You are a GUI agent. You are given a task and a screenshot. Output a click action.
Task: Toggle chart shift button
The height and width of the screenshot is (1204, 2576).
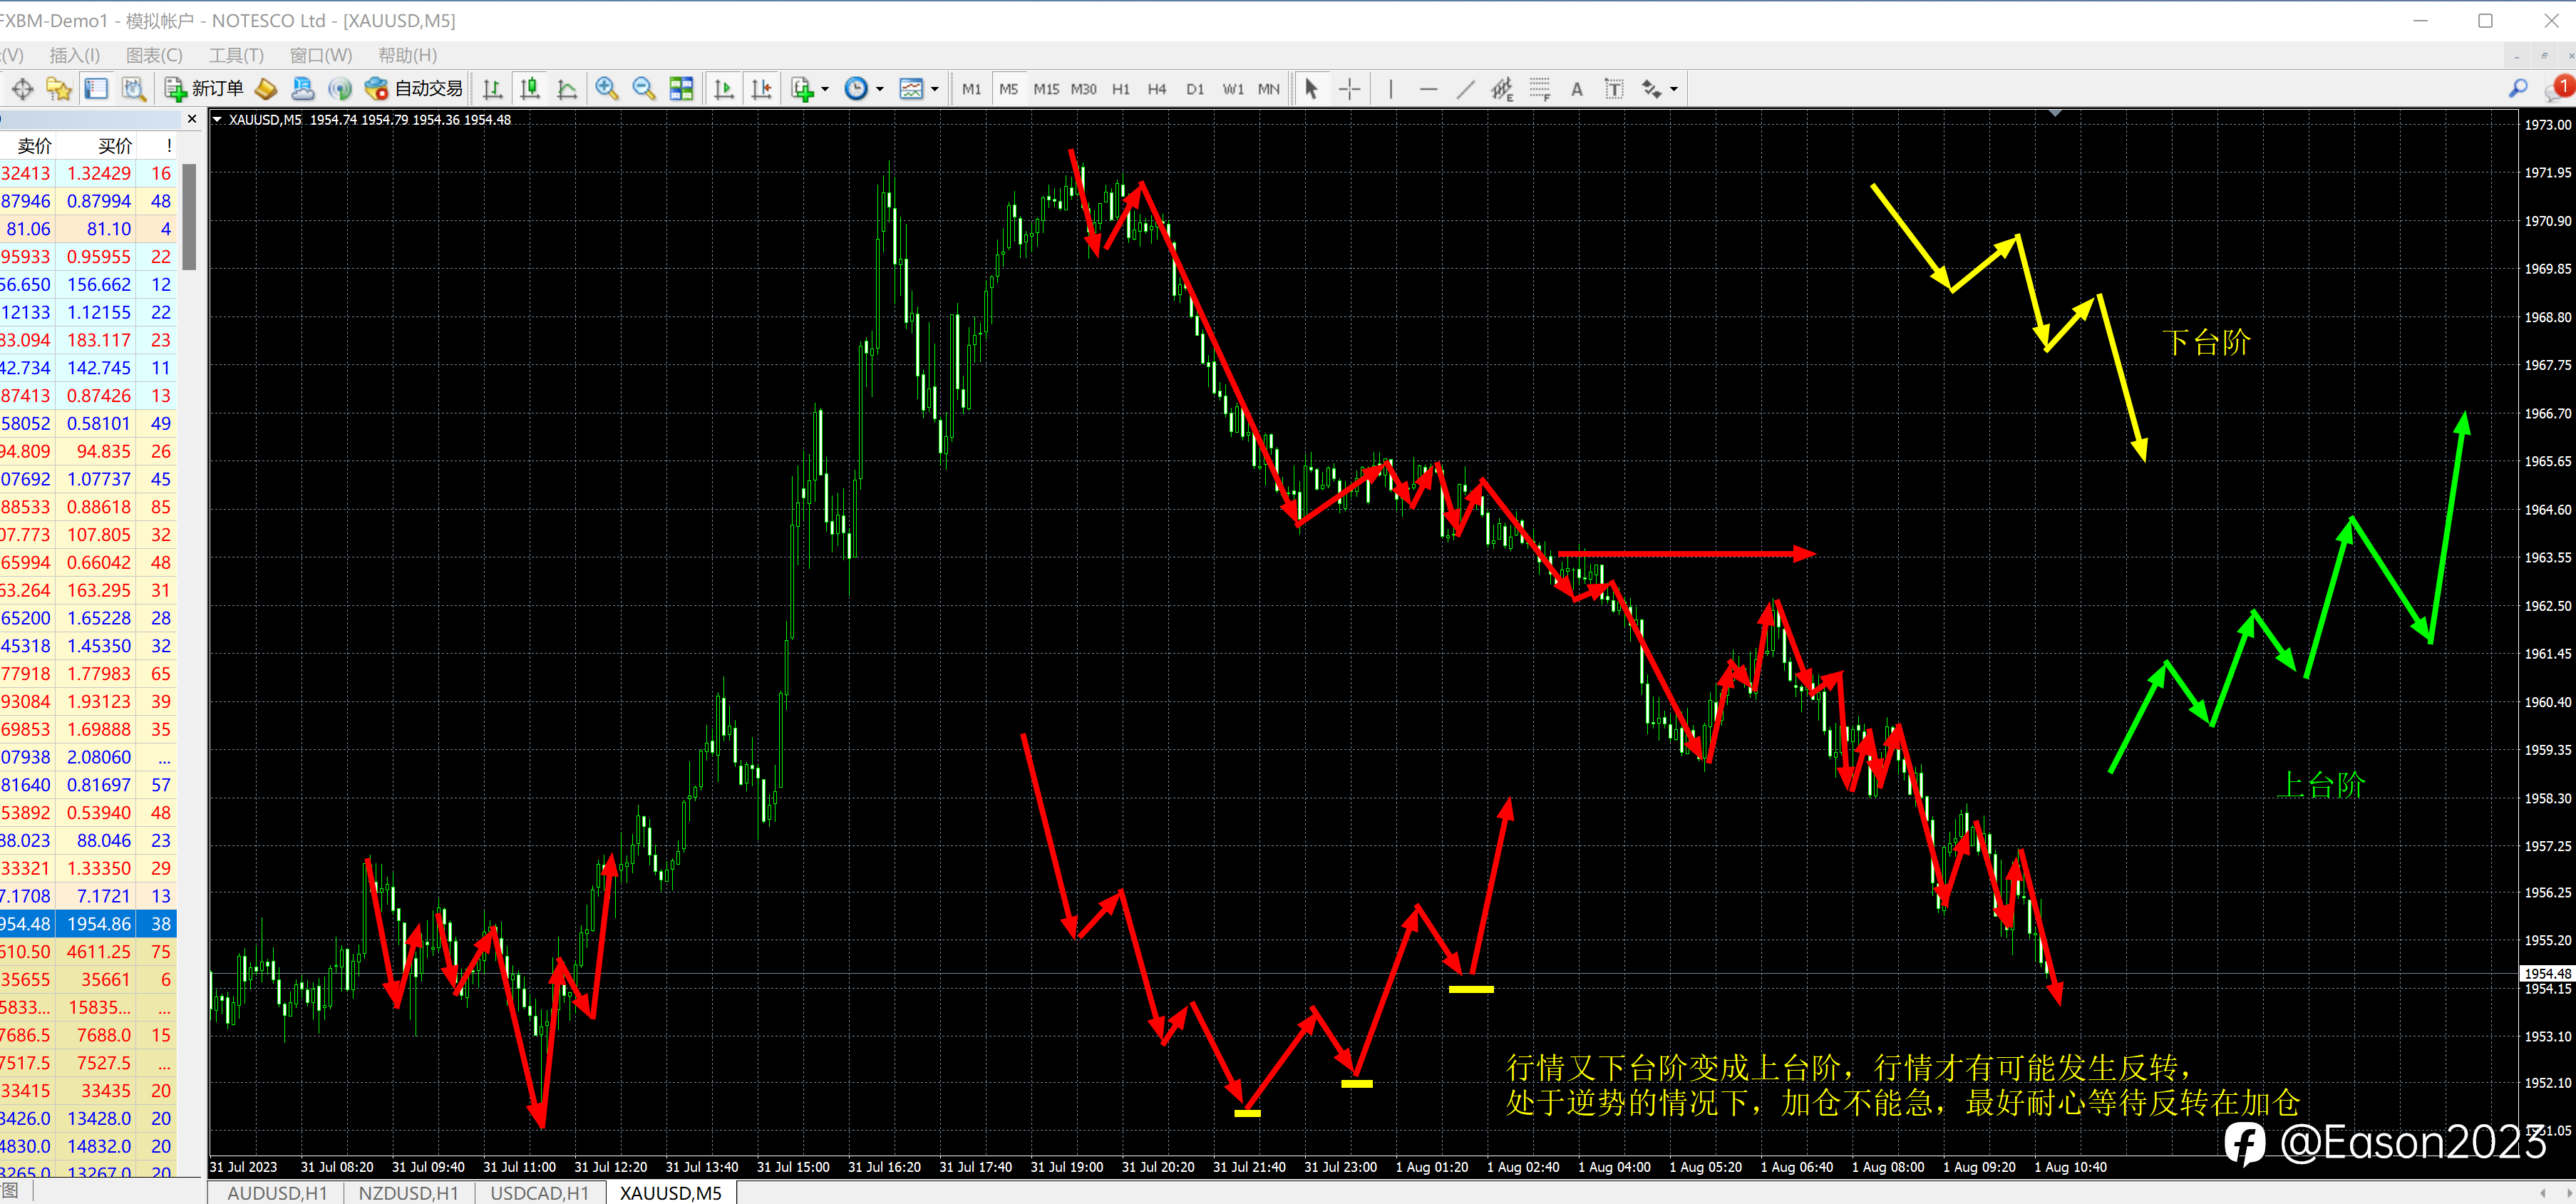pos(761,89)
